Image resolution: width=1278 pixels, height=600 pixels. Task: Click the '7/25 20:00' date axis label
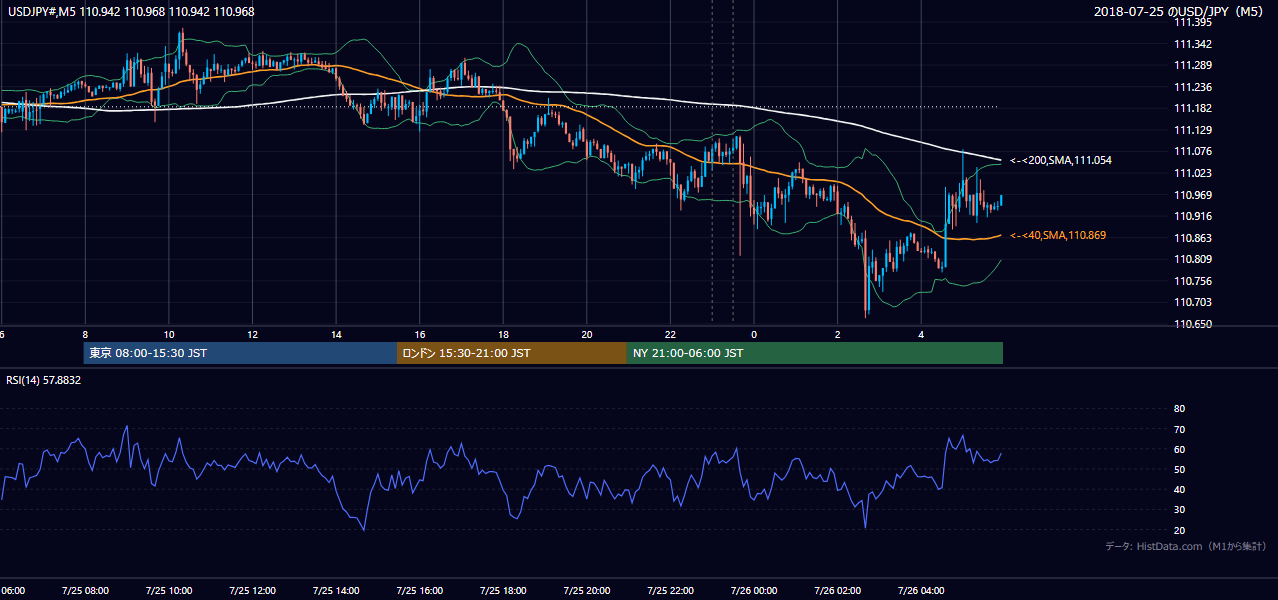(x=587, y=590)
